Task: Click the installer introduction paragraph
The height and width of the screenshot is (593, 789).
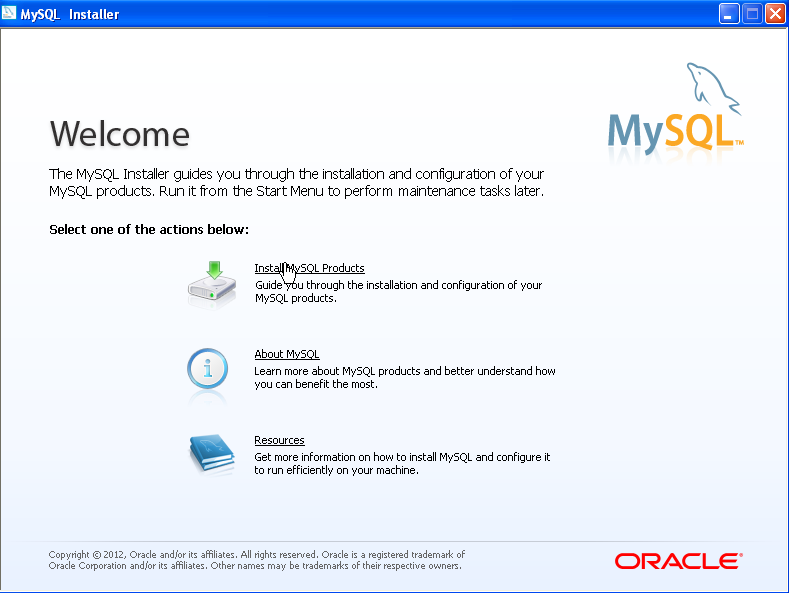Action: tap(297, 182)
